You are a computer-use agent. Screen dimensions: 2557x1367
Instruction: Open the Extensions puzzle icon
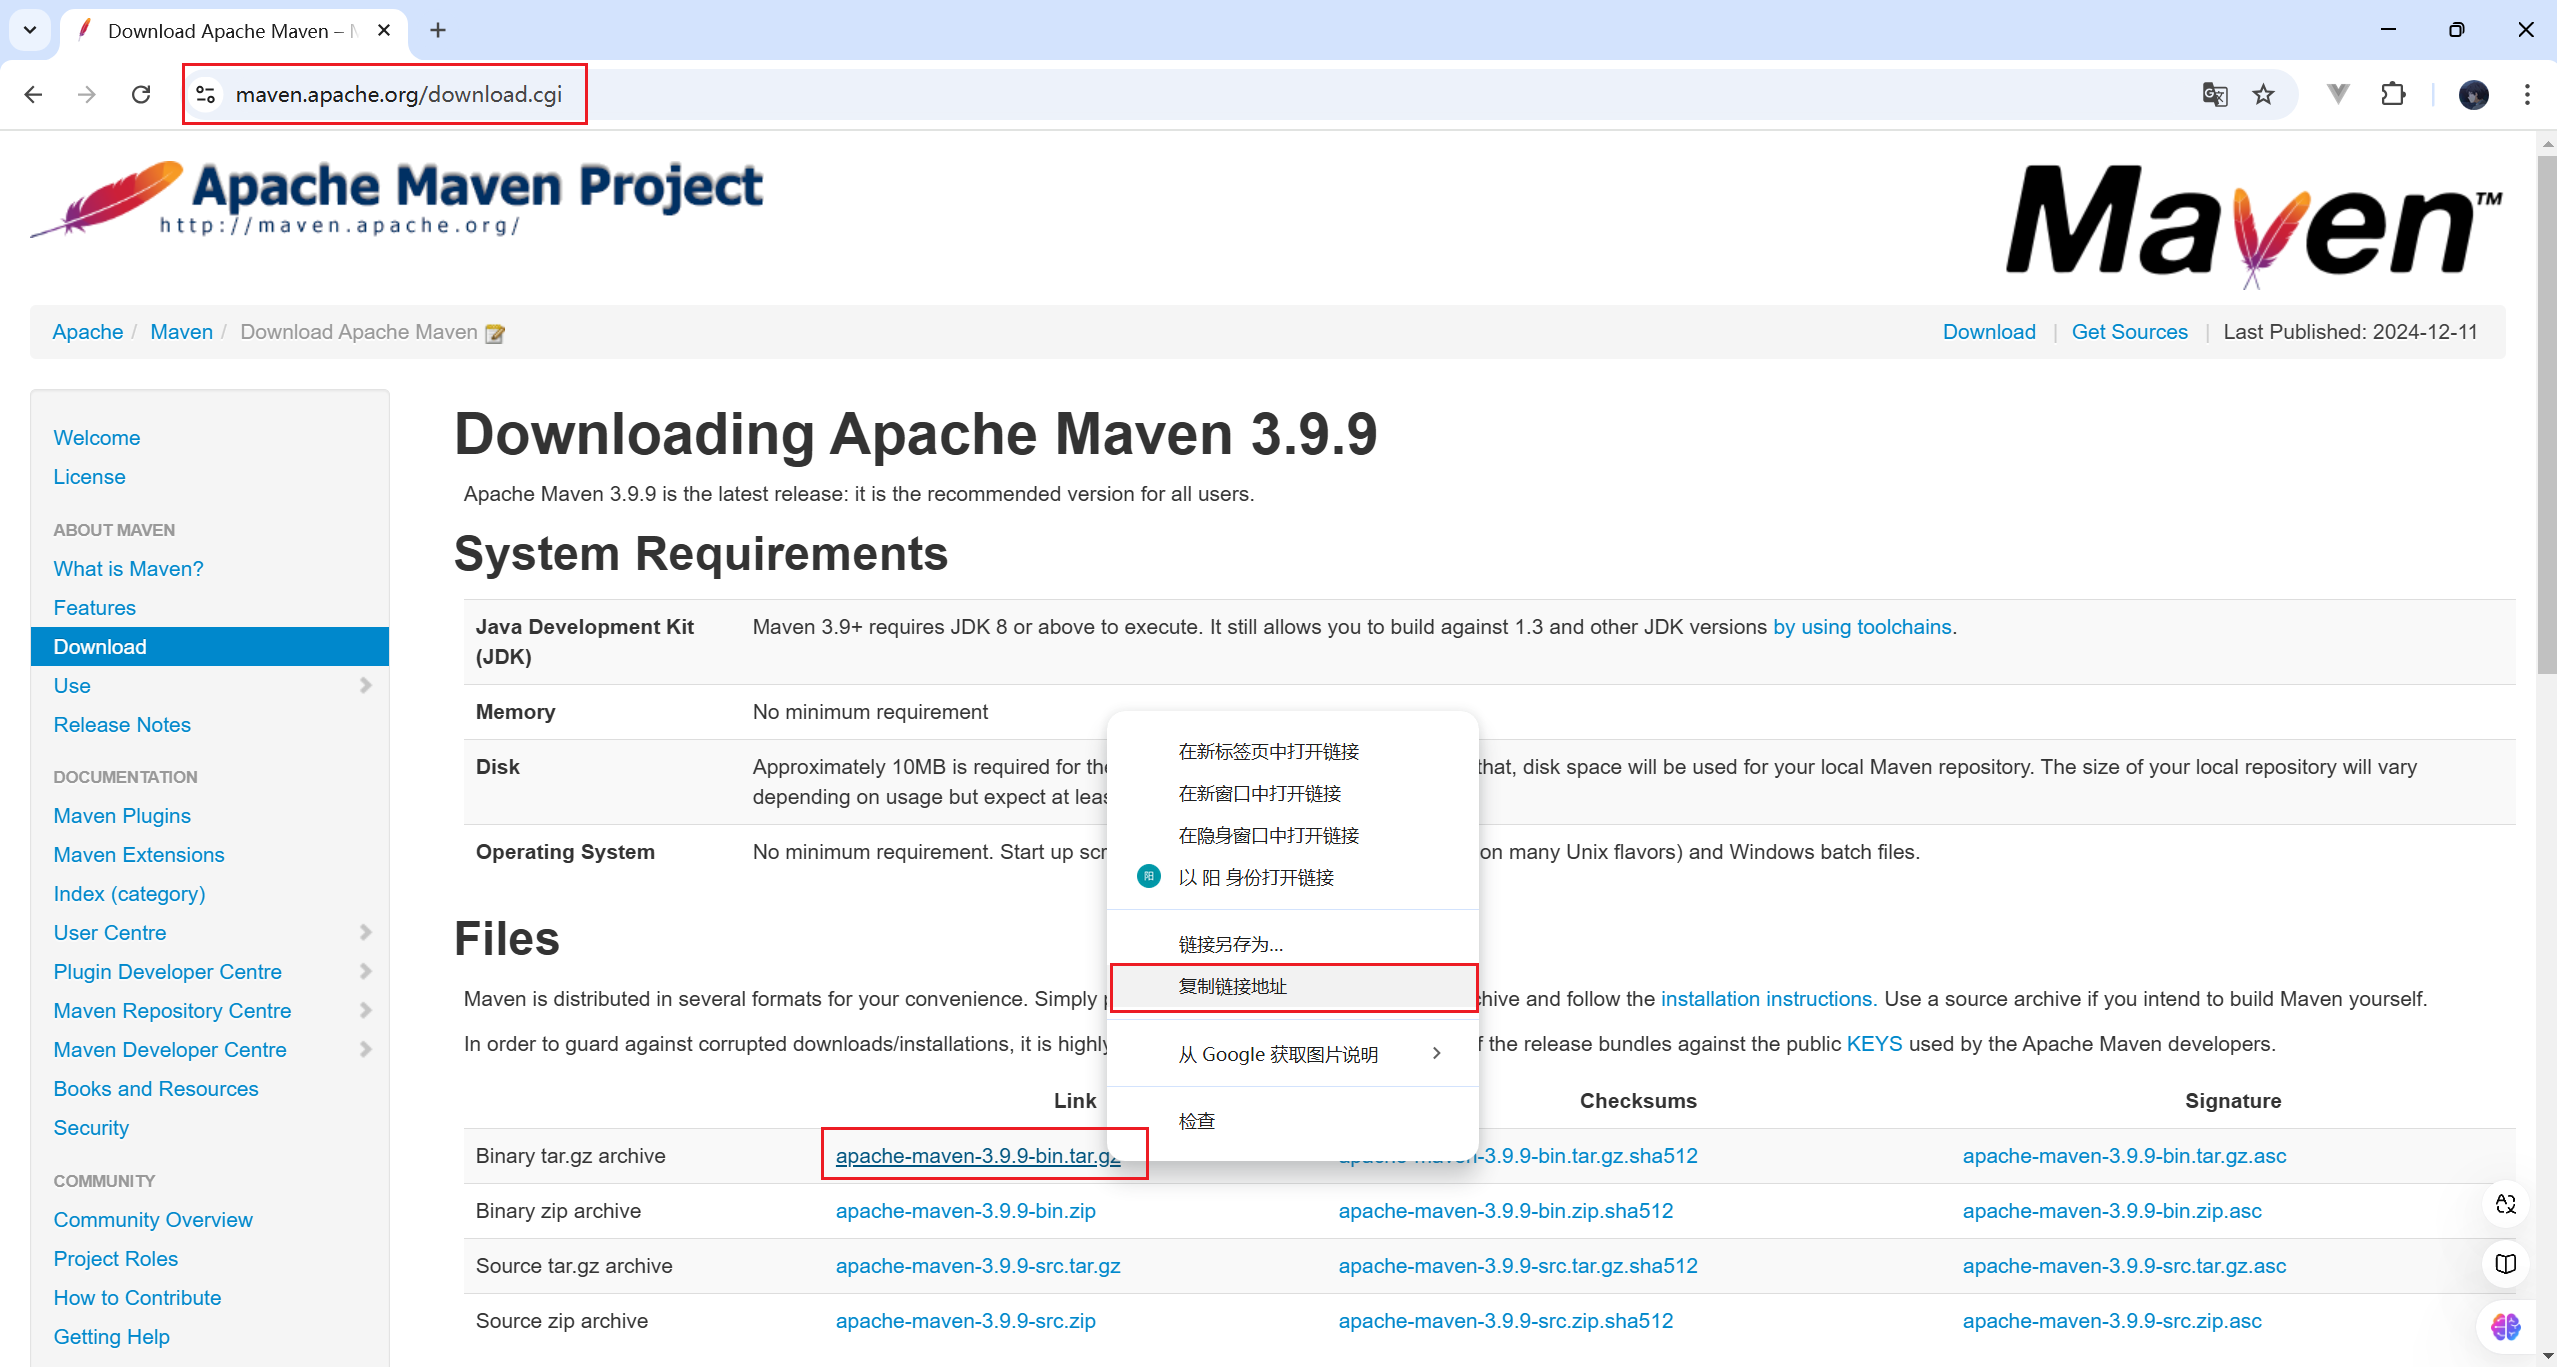pos(2394,94)
